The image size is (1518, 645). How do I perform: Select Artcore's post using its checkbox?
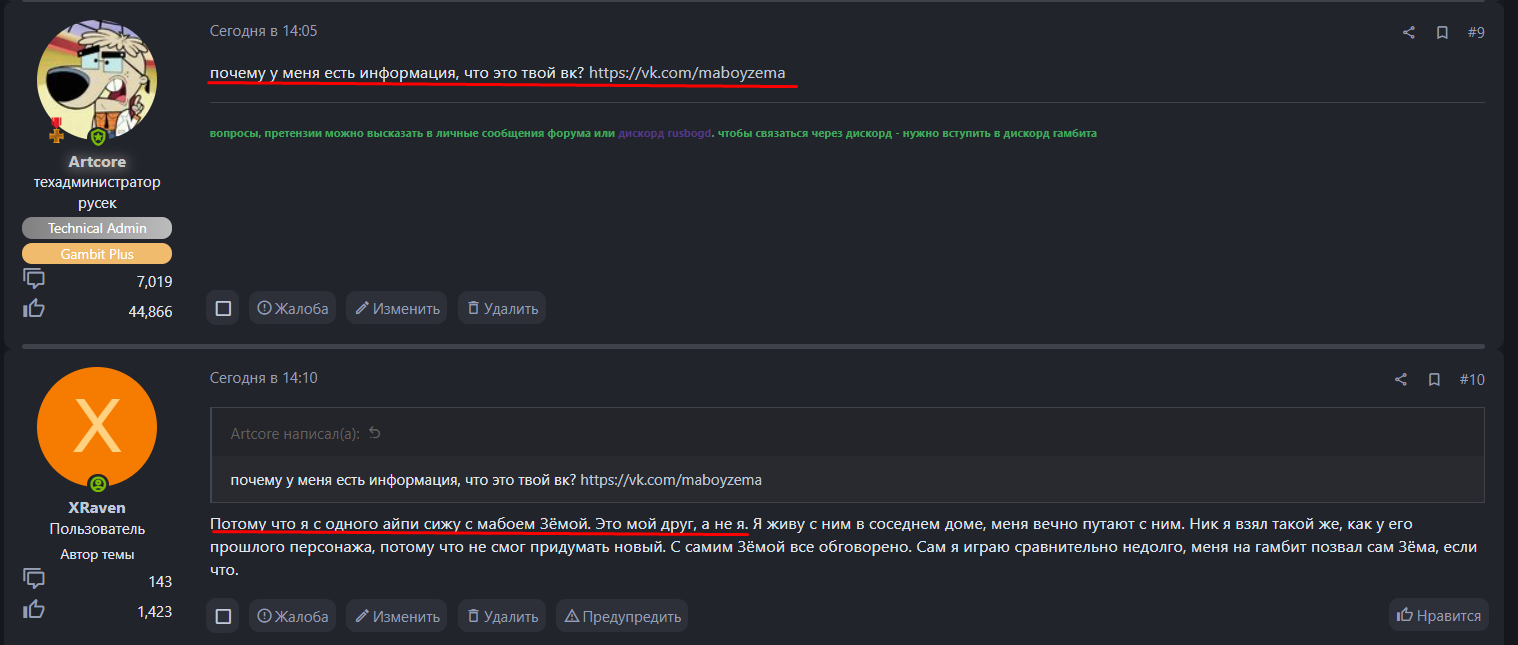point(223,308)
